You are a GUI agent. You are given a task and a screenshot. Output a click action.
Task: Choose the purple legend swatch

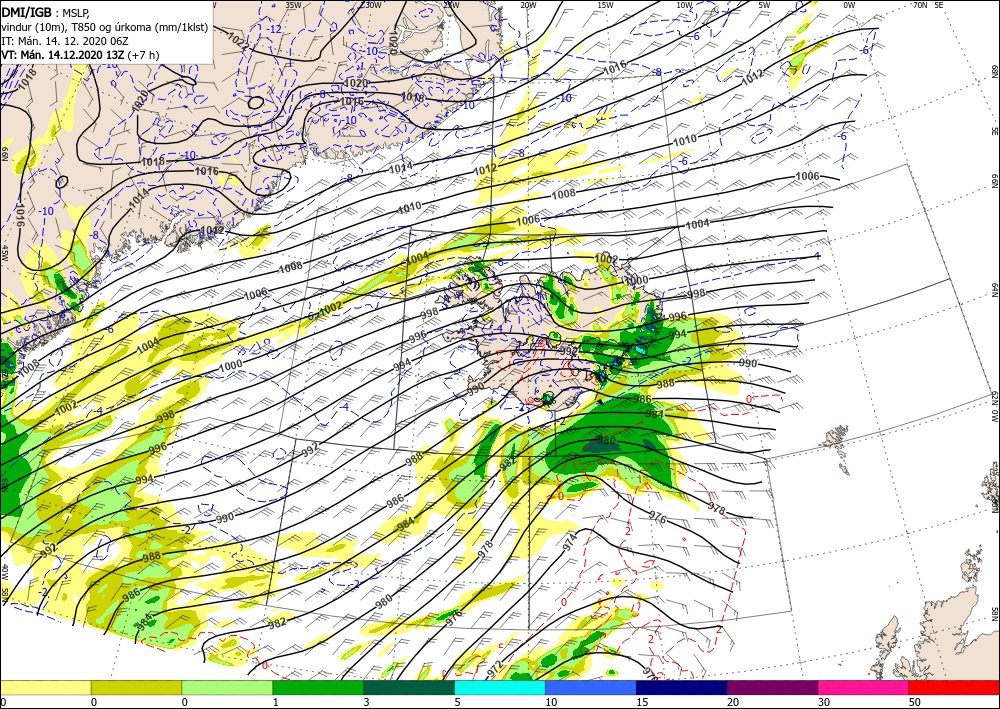point(772,687)
